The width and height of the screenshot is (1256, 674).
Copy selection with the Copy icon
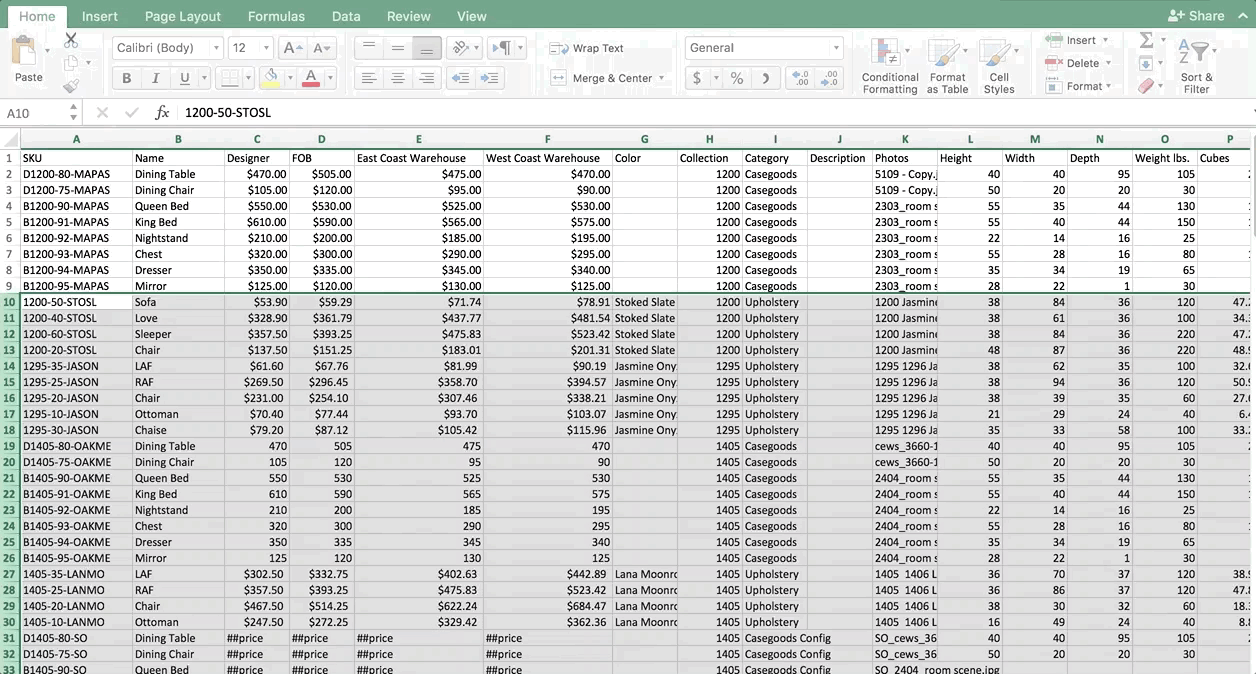pos(71,64)
